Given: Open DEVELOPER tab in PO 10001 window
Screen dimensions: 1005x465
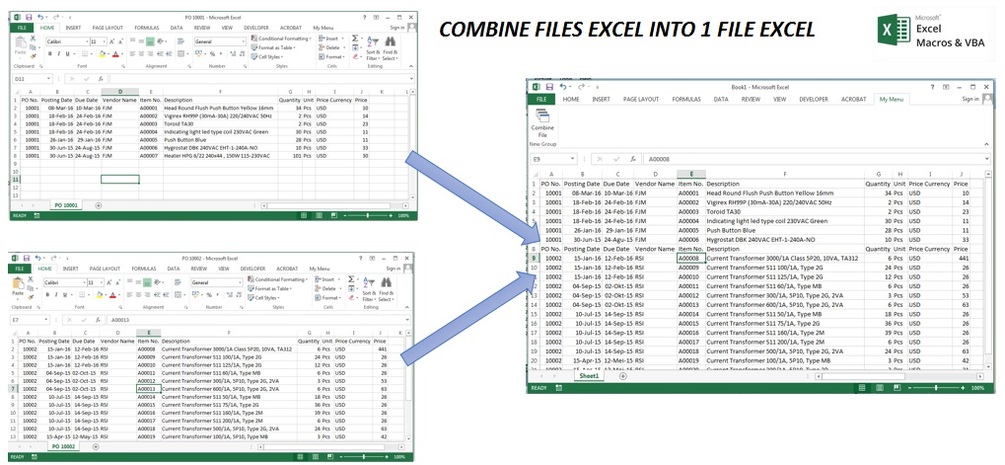Looking at the screenshot, I should (x=254, y=28).
